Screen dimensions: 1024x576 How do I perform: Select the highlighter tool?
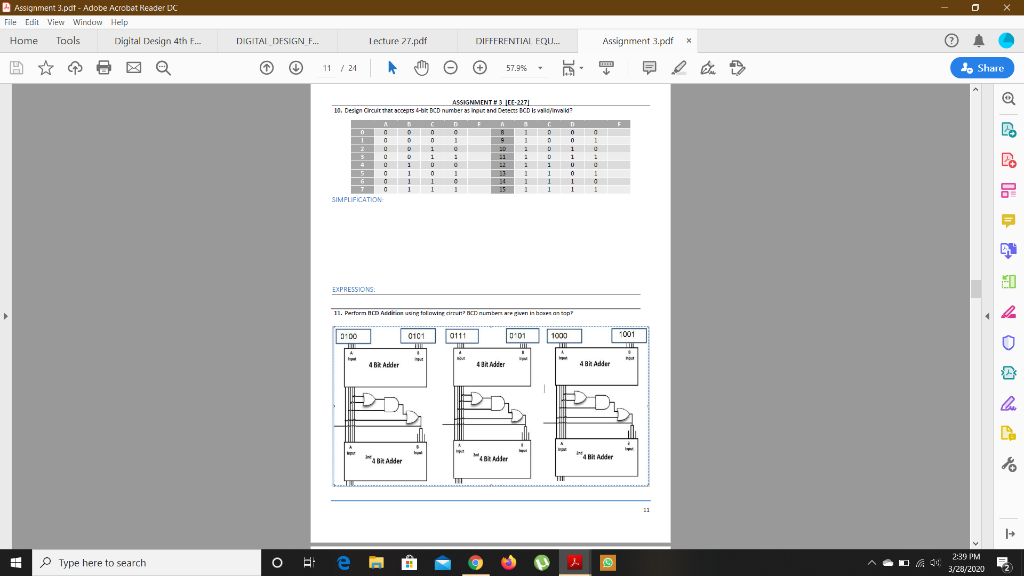(x=676, y=68)
